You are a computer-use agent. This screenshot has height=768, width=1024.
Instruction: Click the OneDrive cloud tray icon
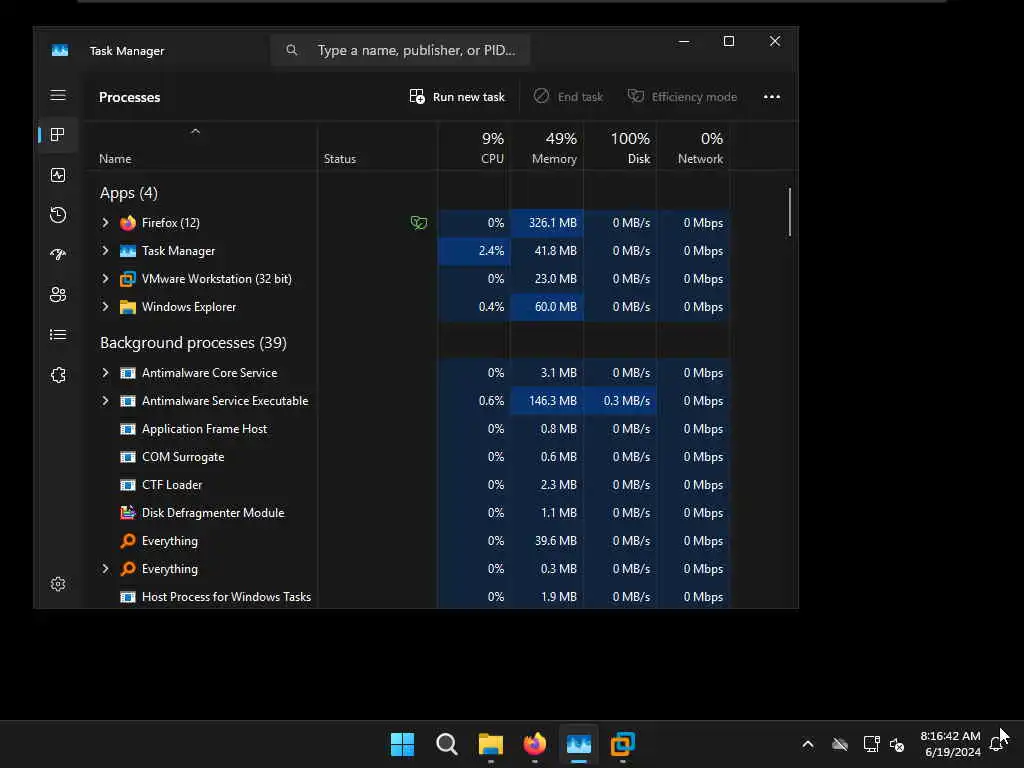coord(840,744)
